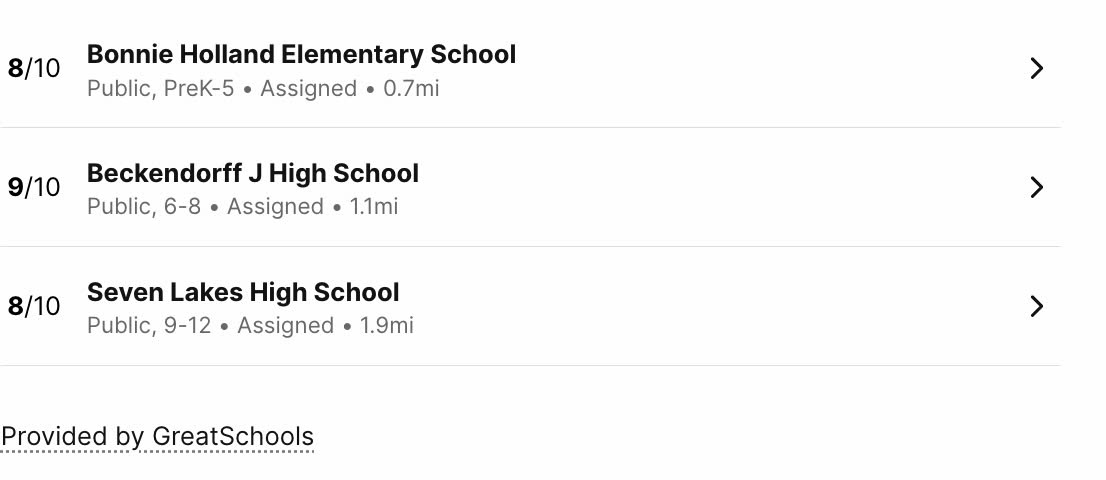Click the 0.7mi distance text
The width and height of the screenshot is (1106, 480).
[411, 89]
